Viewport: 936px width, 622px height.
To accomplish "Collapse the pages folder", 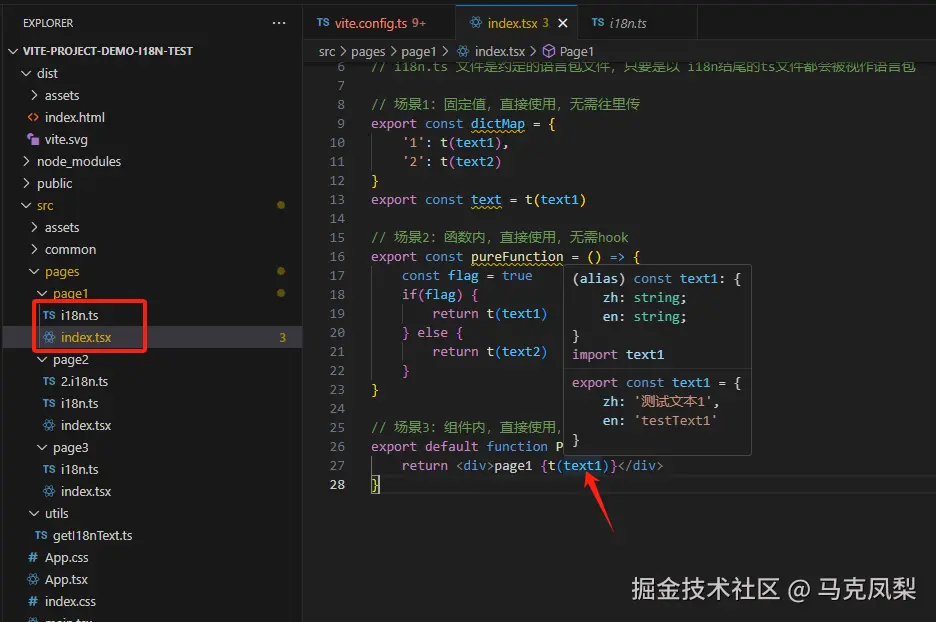I will [34, 272].
